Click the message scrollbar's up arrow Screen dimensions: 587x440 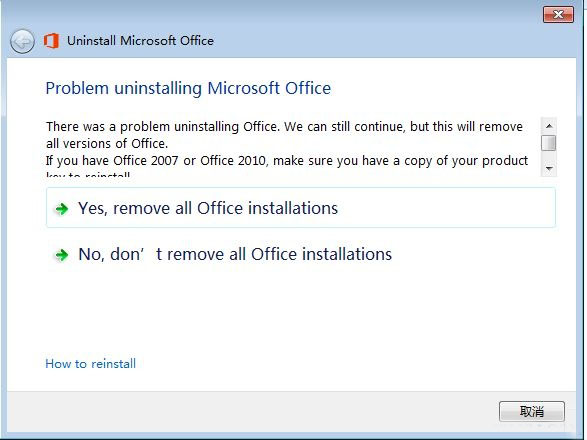coord(549,126)
